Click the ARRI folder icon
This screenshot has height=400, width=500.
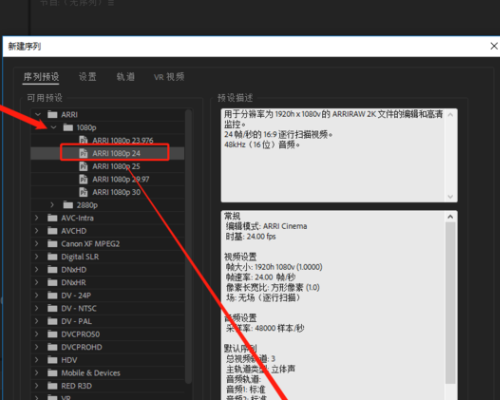(x=52, y=115)
